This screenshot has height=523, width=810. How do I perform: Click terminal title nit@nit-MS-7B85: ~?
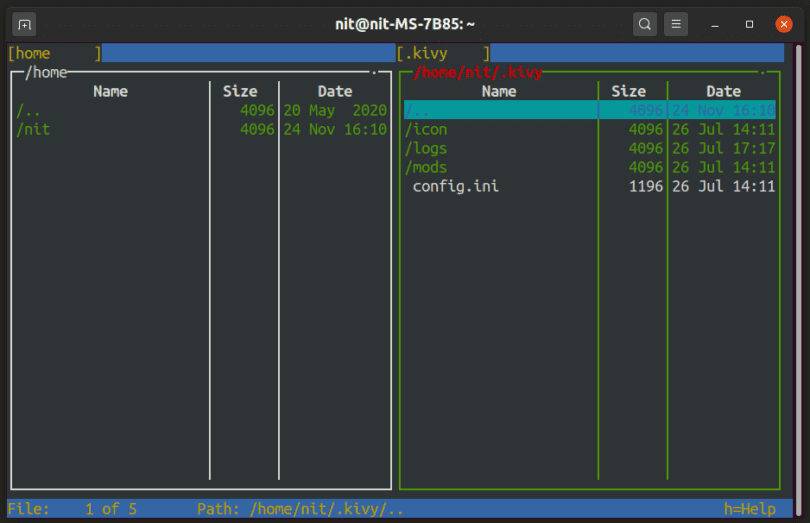[405, 24]
